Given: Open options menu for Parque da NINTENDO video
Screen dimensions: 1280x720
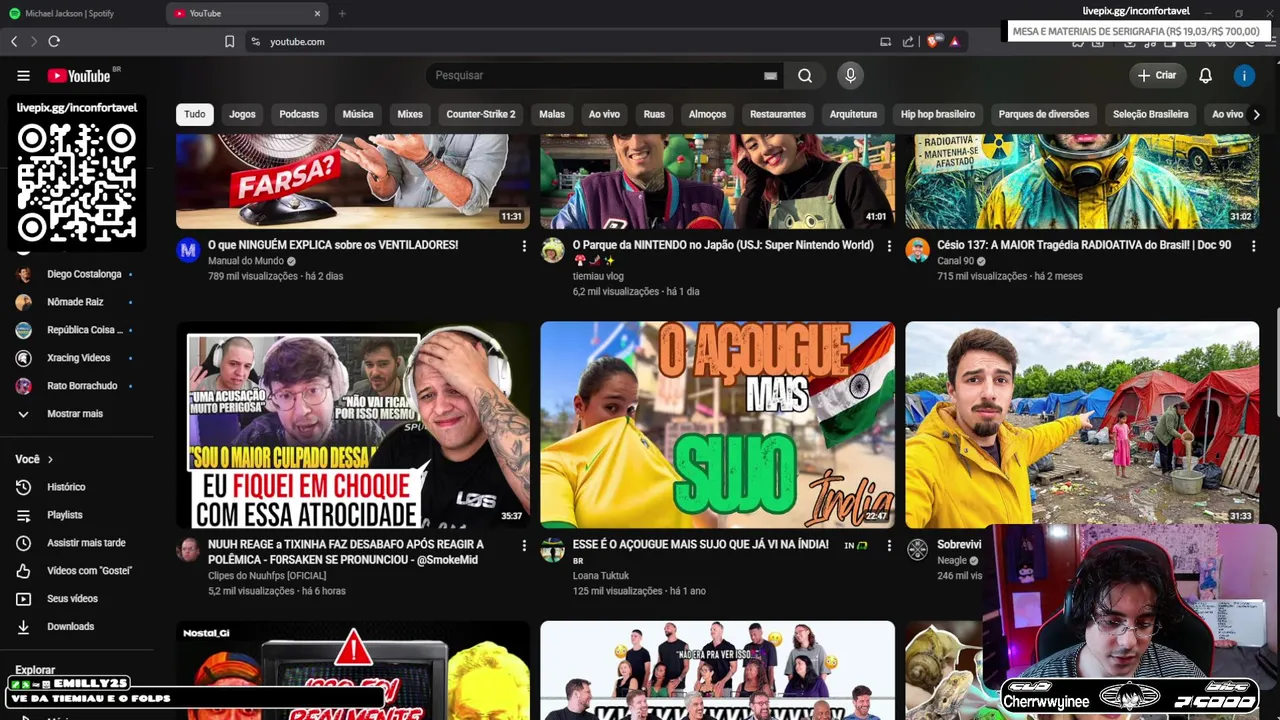Looking at the screenshot, I should pyautogui.click(x=889, y=246).
